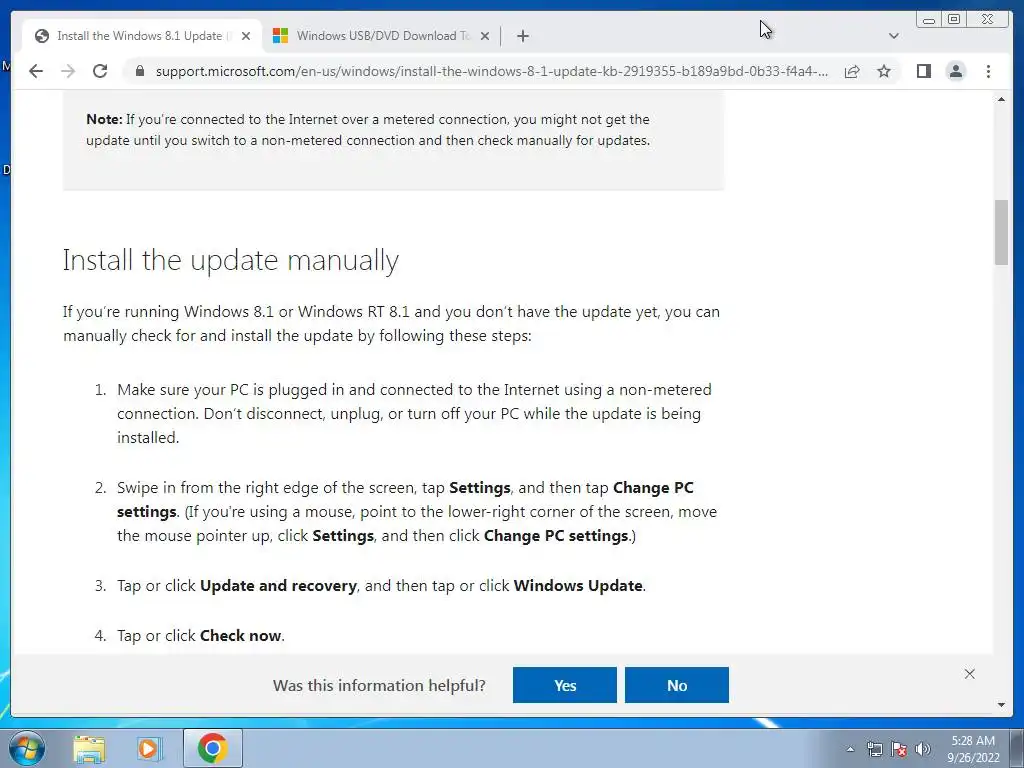This screenshot has width=1024, height=768.
Task: Click the Chrome taskbar icon
Action: click(212, 748)
